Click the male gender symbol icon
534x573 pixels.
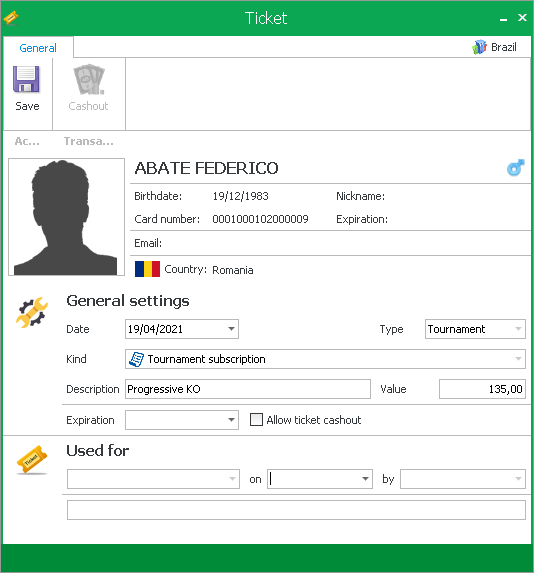tap(515, 168)
